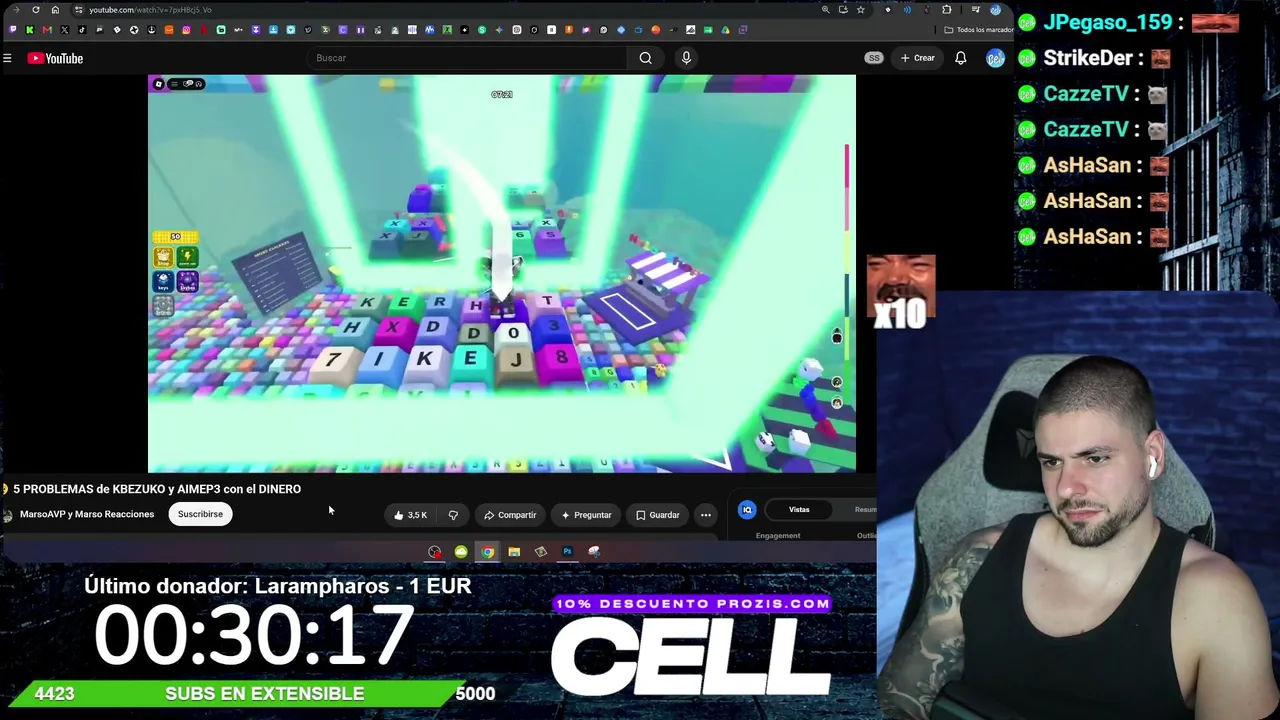Open the Todos los marcadores folder
The width and height of the screenshot is (1280, 720).
(x=980, y=30)
